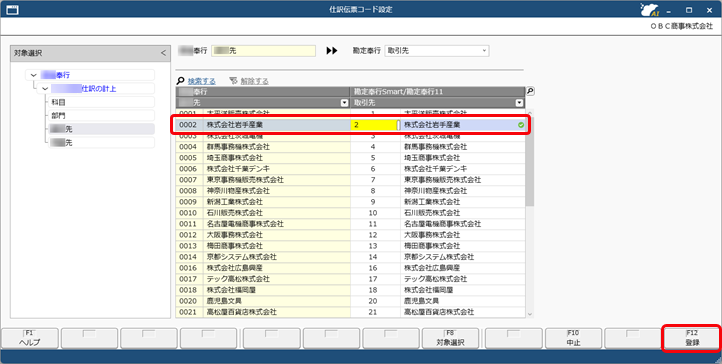Click the code cell 0005
Screen dimensions: 722x364
[188, 158]
